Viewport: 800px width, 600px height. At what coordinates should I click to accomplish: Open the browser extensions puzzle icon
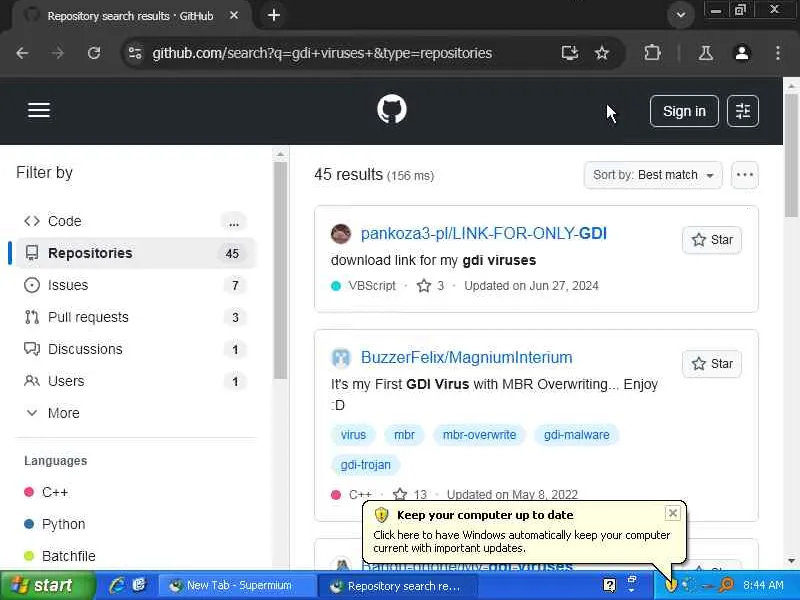coord(652,53)
